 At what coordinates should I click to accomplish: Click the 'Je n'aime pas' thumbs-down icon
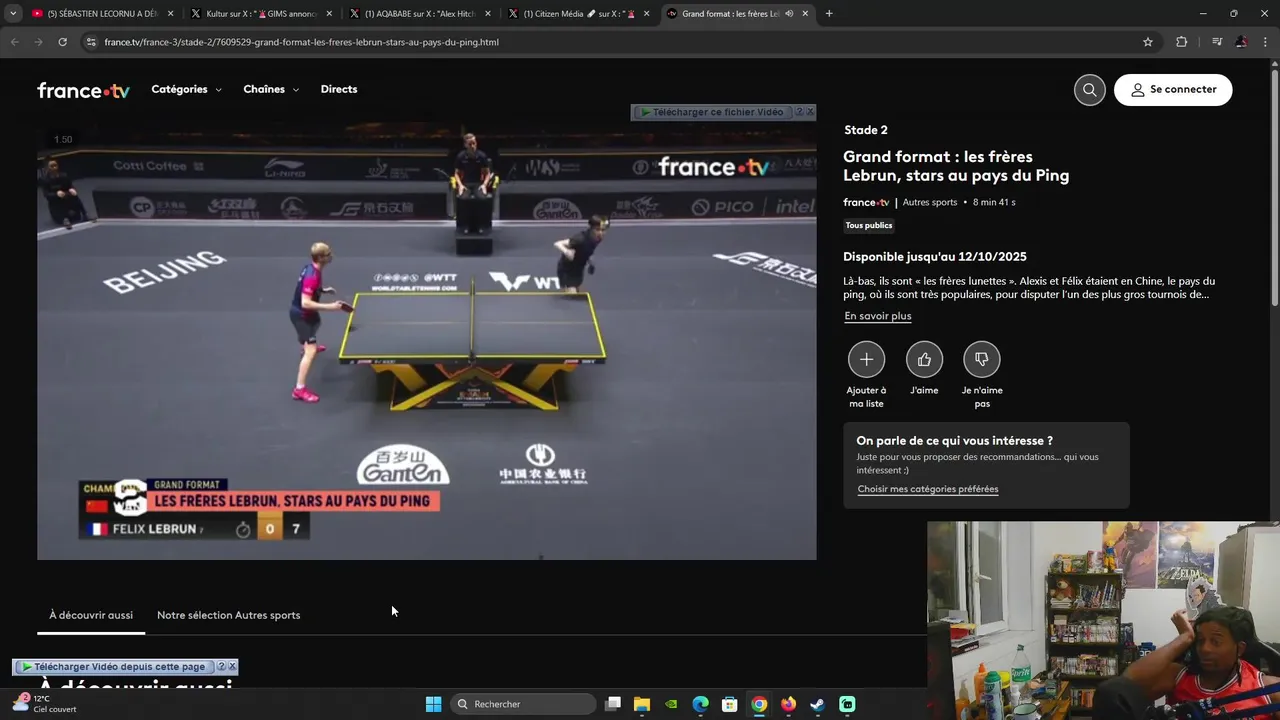pyautogui.click(x=981, y=359)
